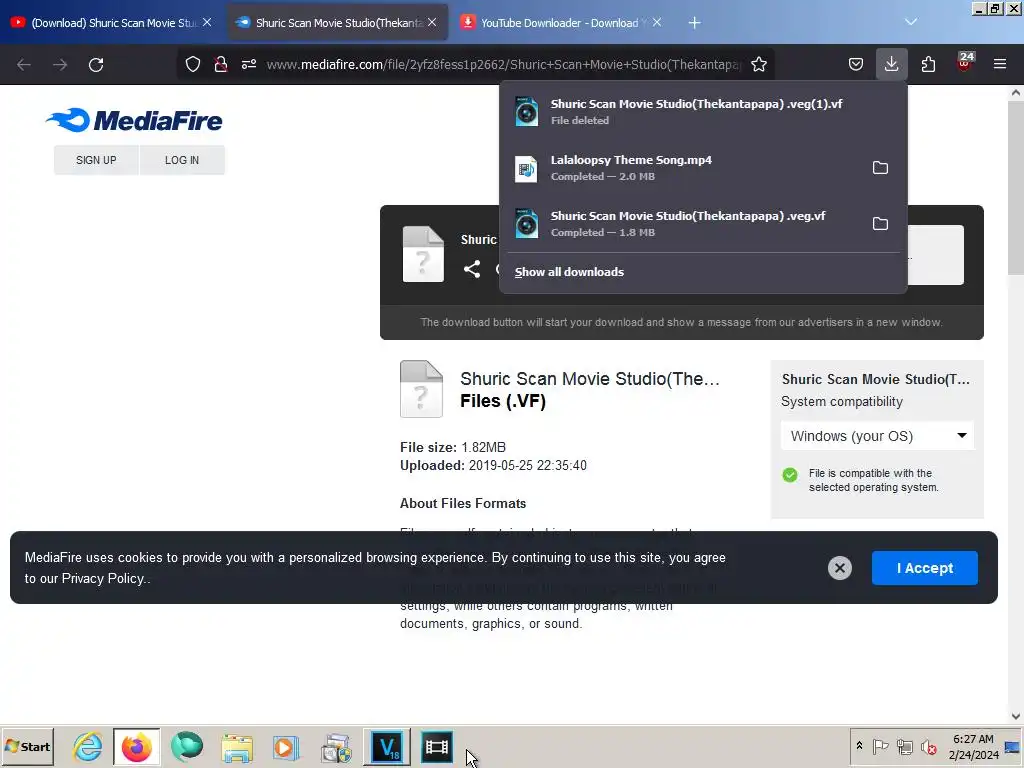This screenshot has width=1024, height=768.
Task: Open Windows Explorer folder taskbar icon
Action: pyautogui.click(x=236, y=746)
